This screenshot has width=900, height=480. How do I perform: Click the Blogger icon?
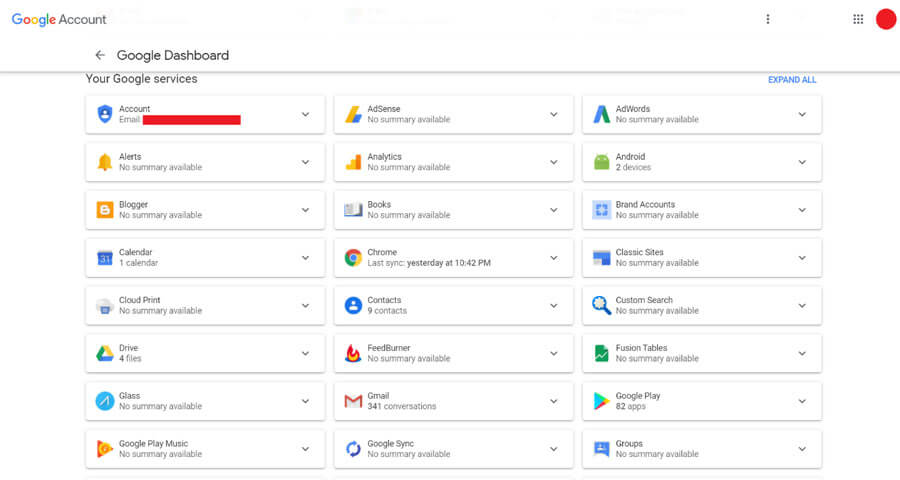(x=104, y=210)
